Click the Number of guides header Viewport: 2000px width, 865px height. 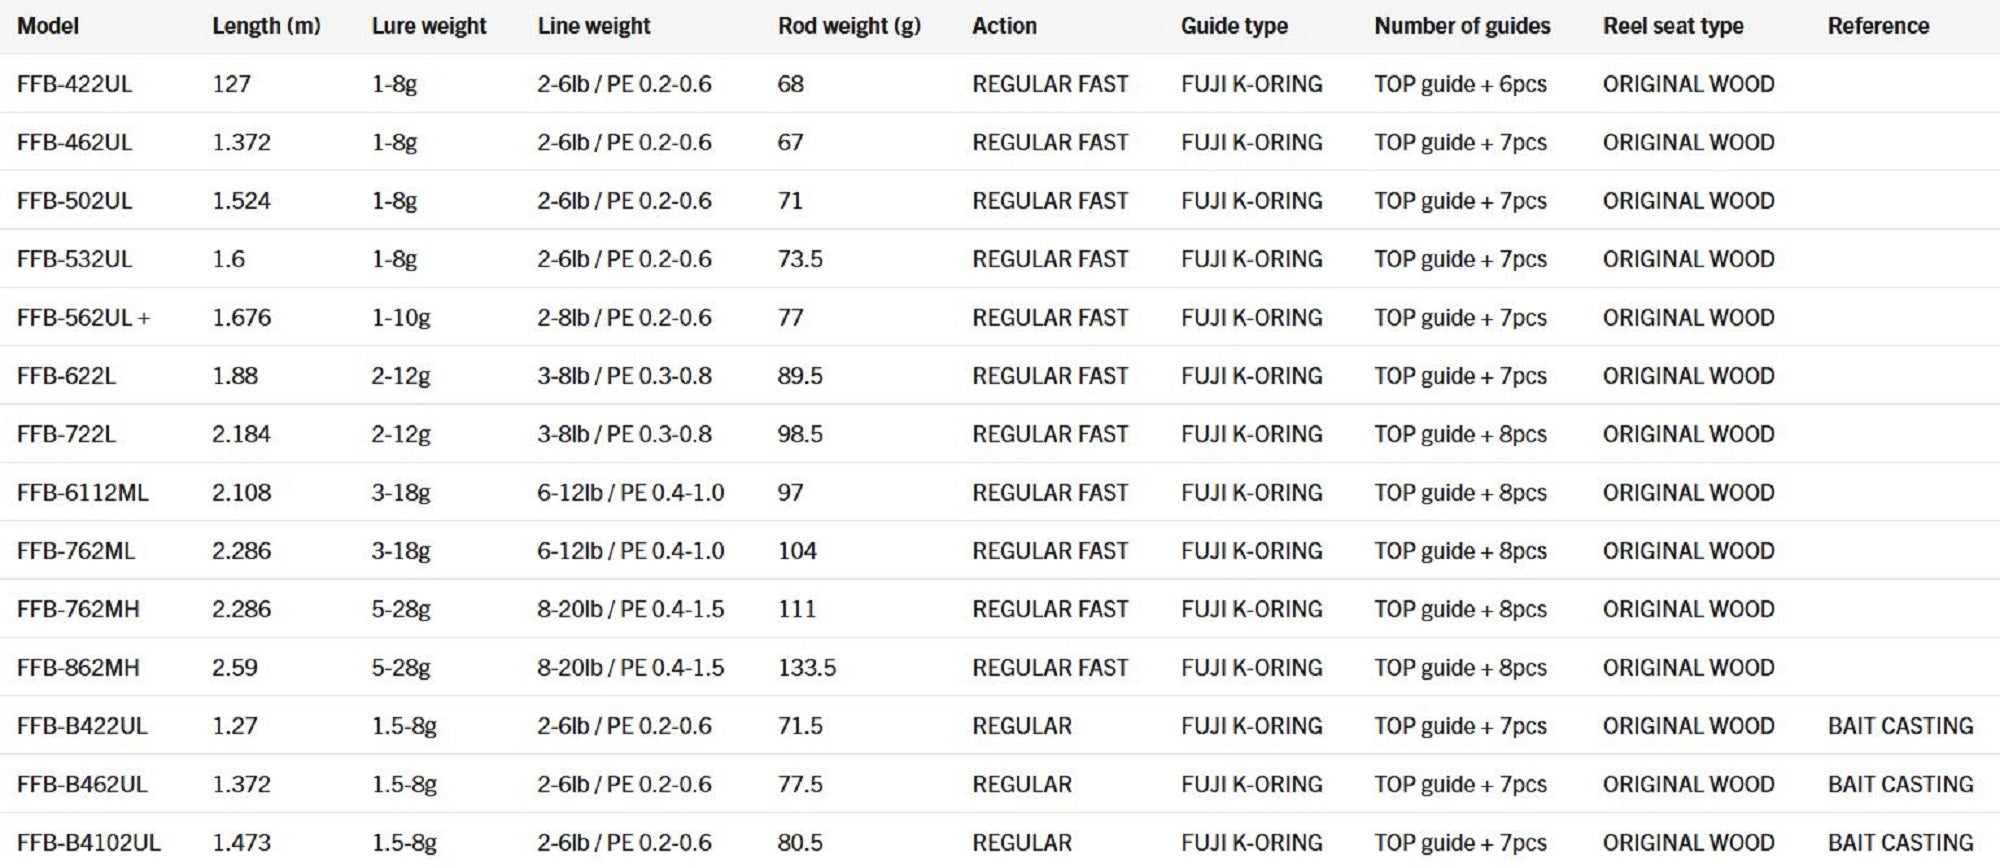(x=1462, y=26)
